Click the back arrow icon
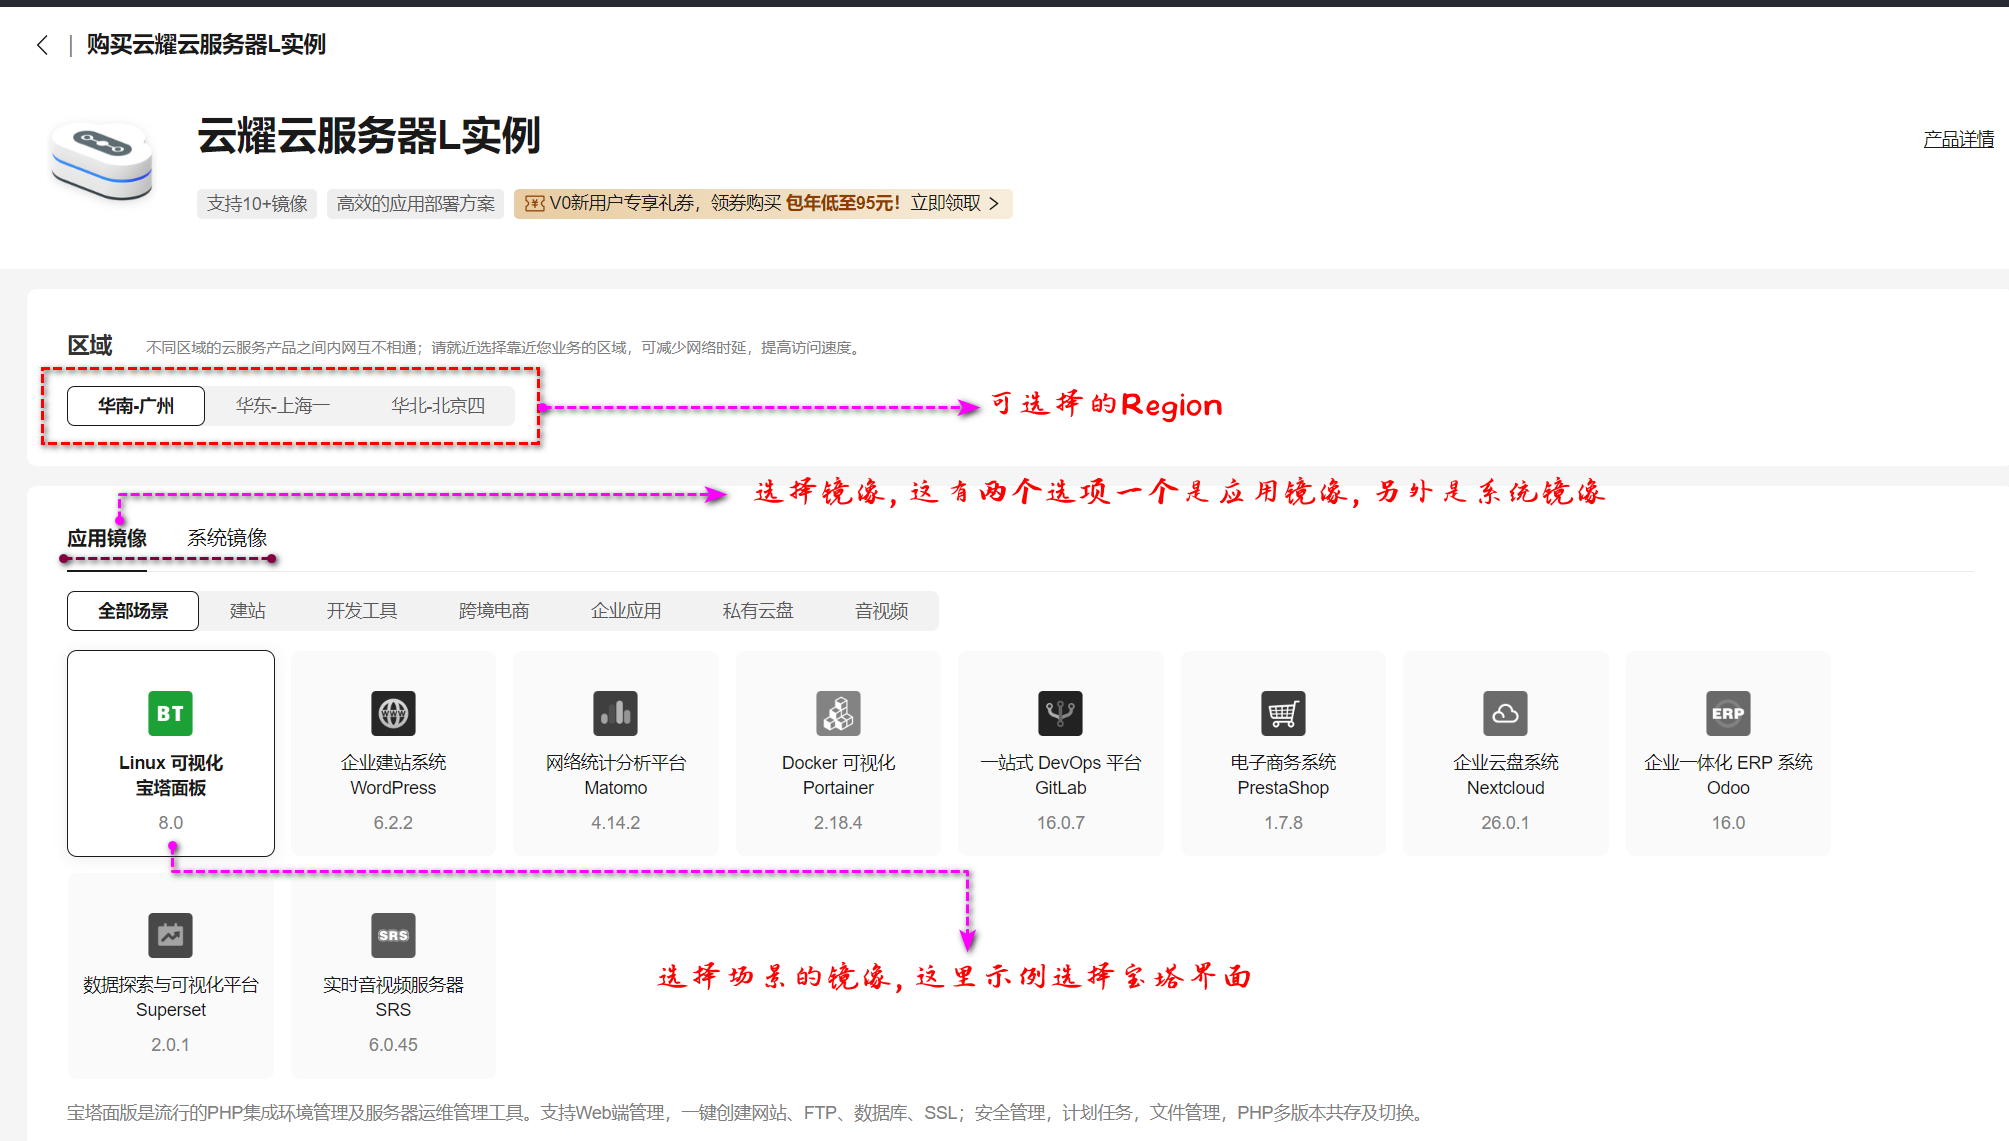This screenshot has width=2009, height=1141. tap(42, 45)
